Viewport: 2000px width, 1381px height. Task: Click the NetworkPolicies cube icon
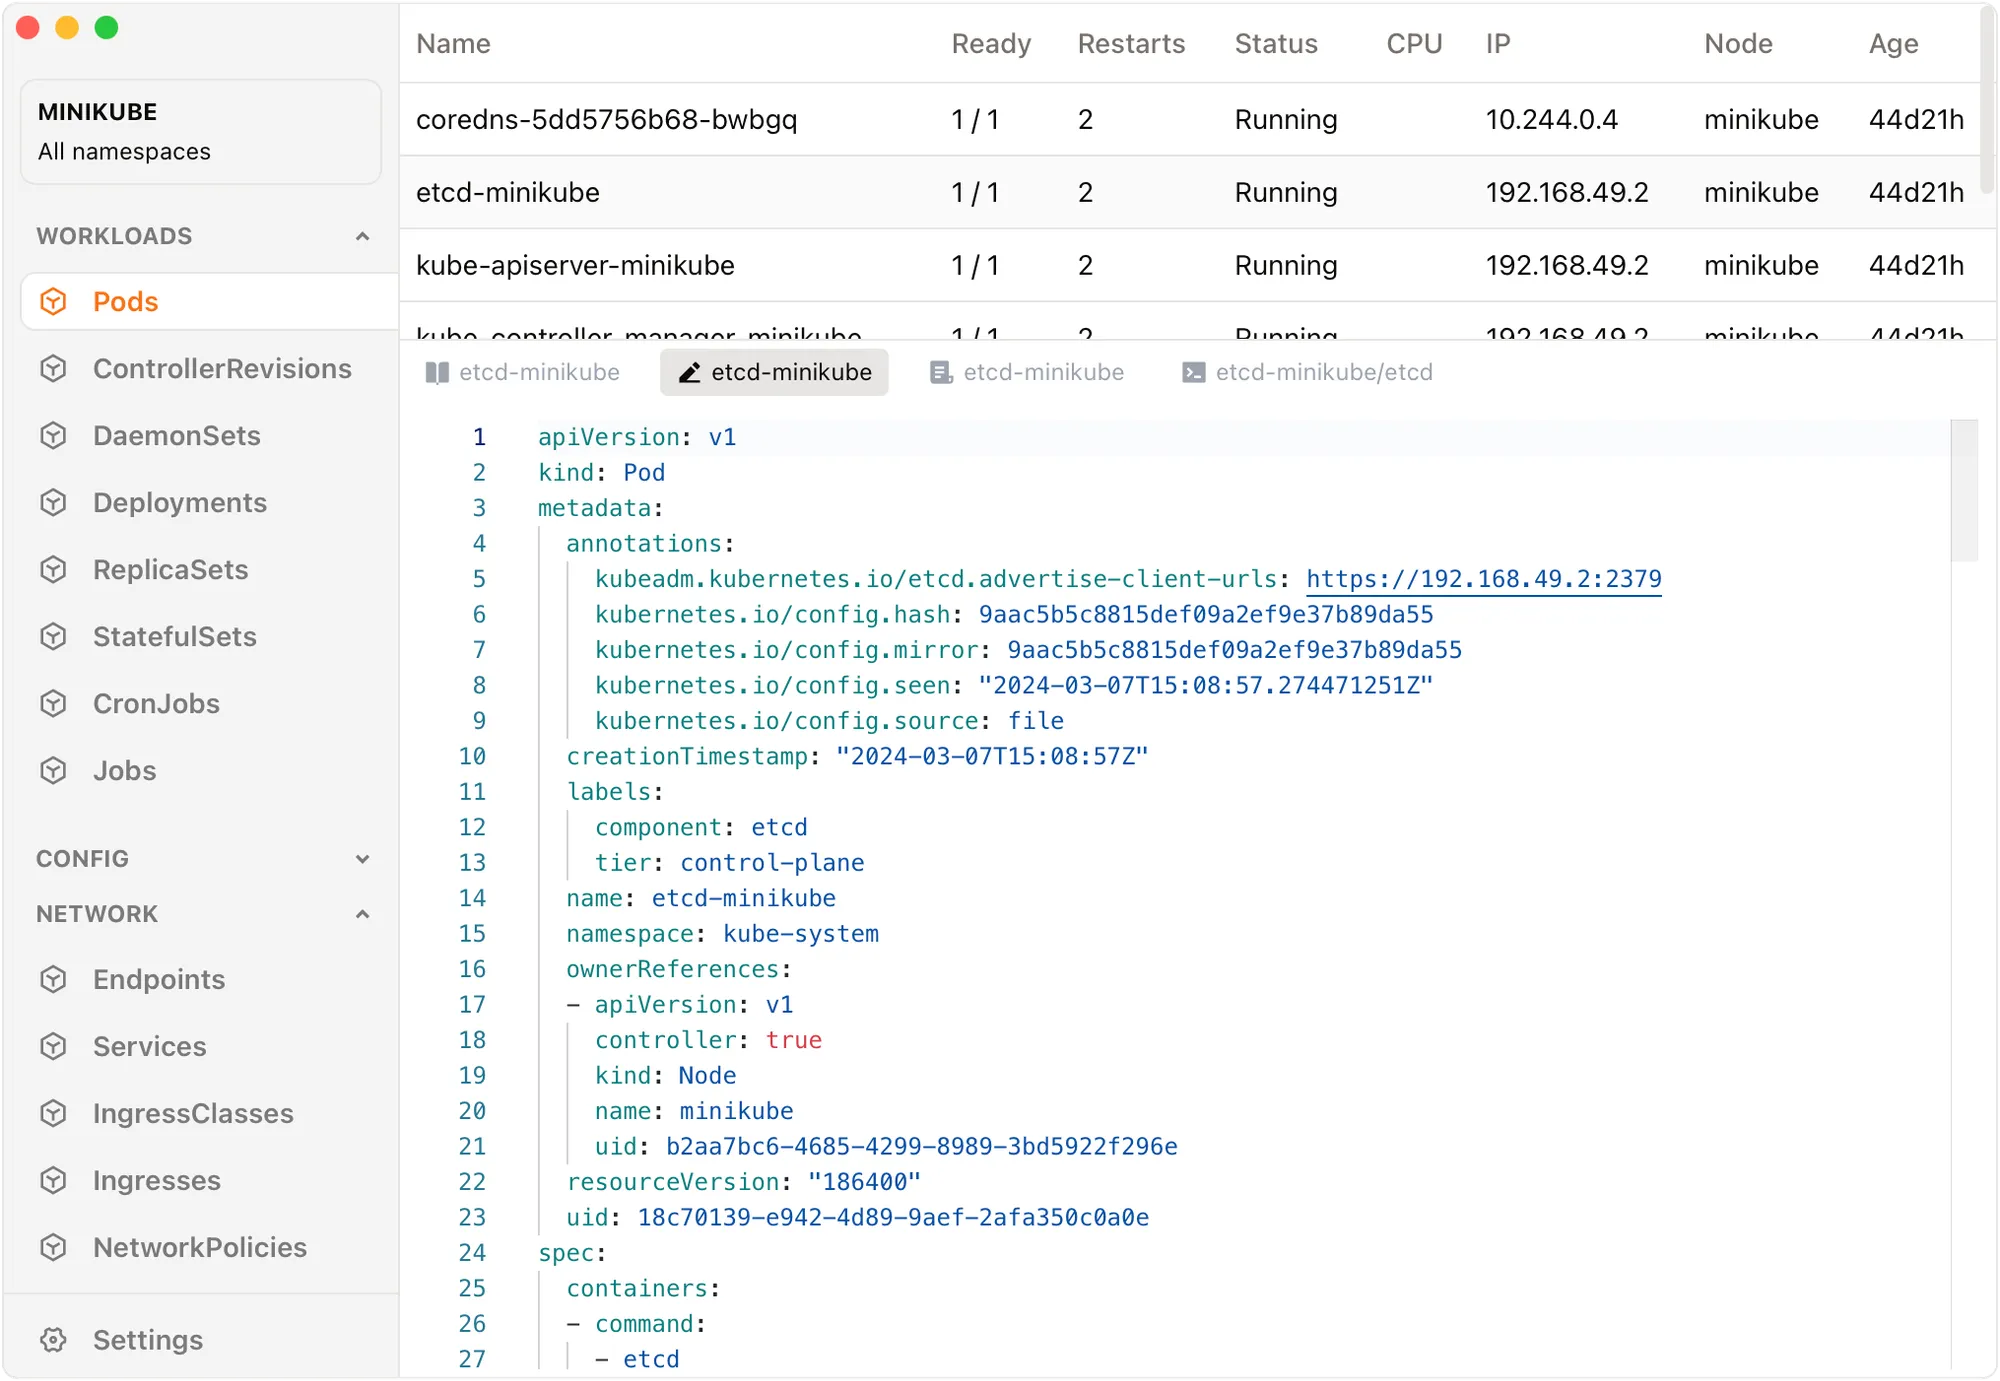click(x=53, y=1247)
